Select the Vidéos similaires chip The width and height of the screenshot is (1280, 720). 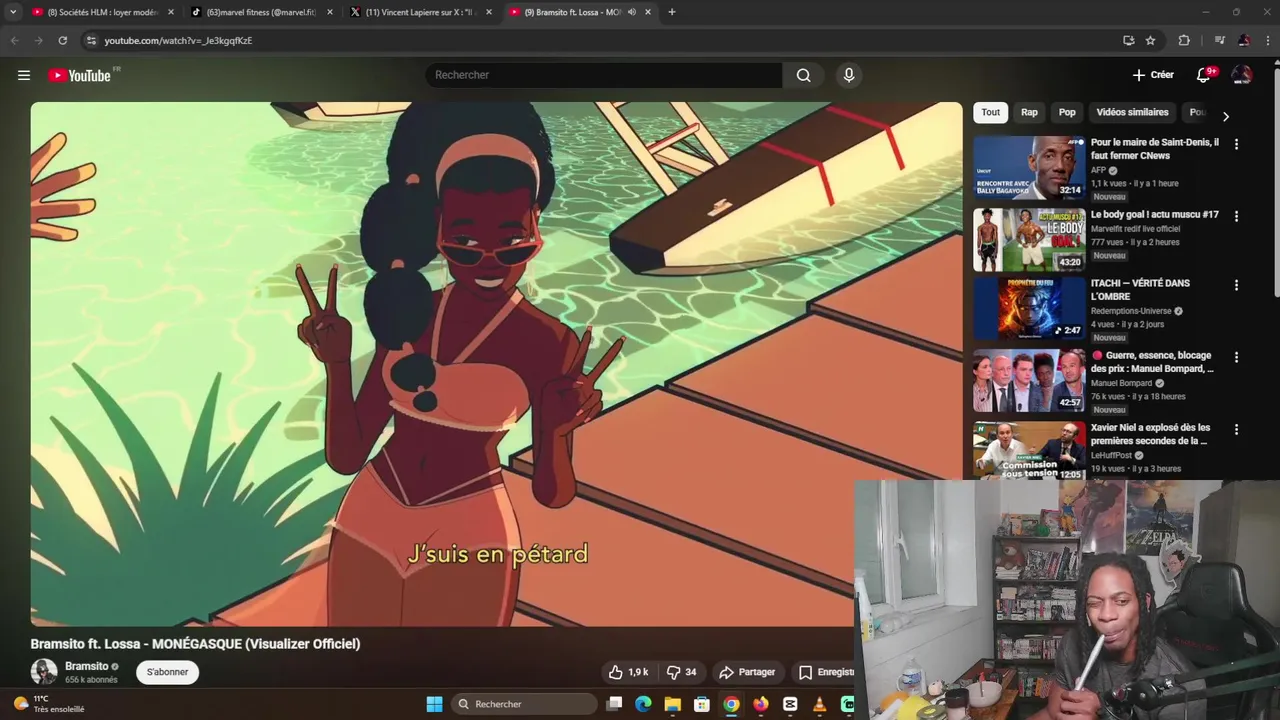pos(1132,112)
